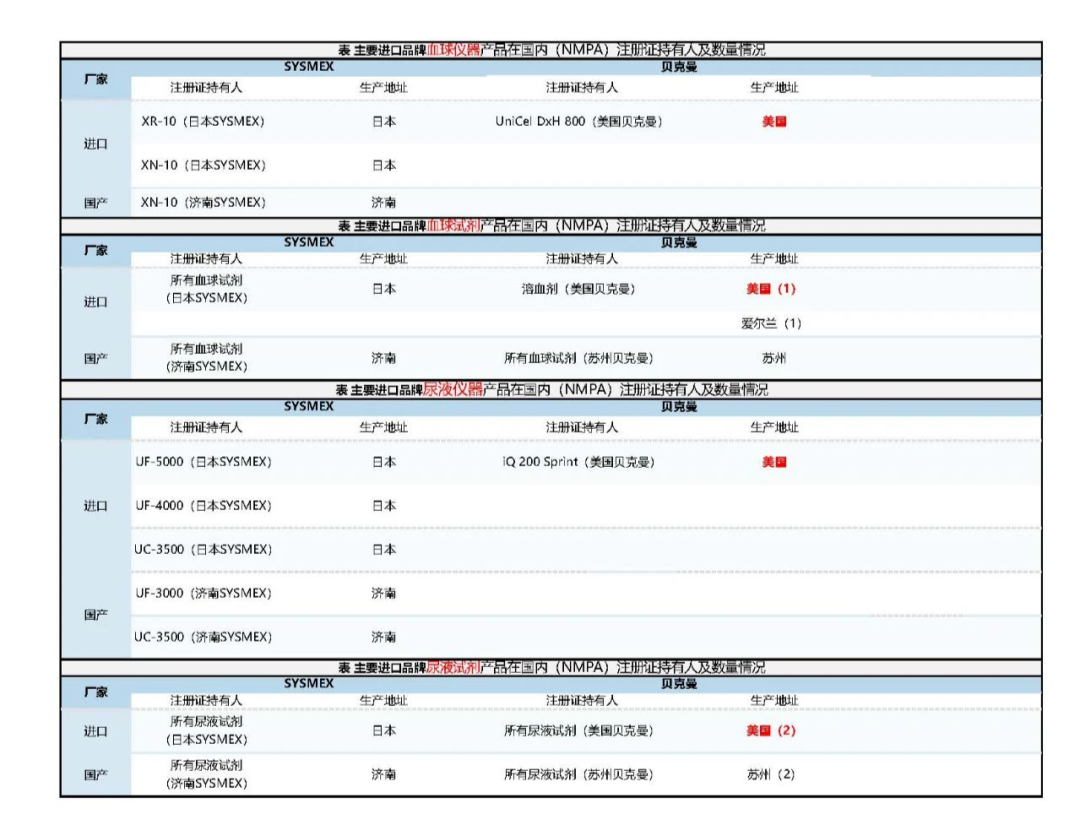Click the 尿液试剂 table title row
1080x836 pixels.
pyautogui.click(x=551, y=668)
